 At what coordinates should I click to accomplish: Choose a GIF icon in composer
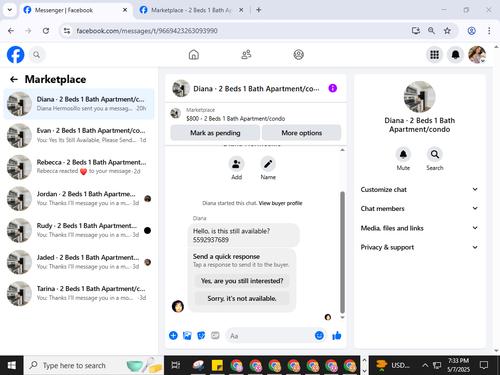click(215, 335)
